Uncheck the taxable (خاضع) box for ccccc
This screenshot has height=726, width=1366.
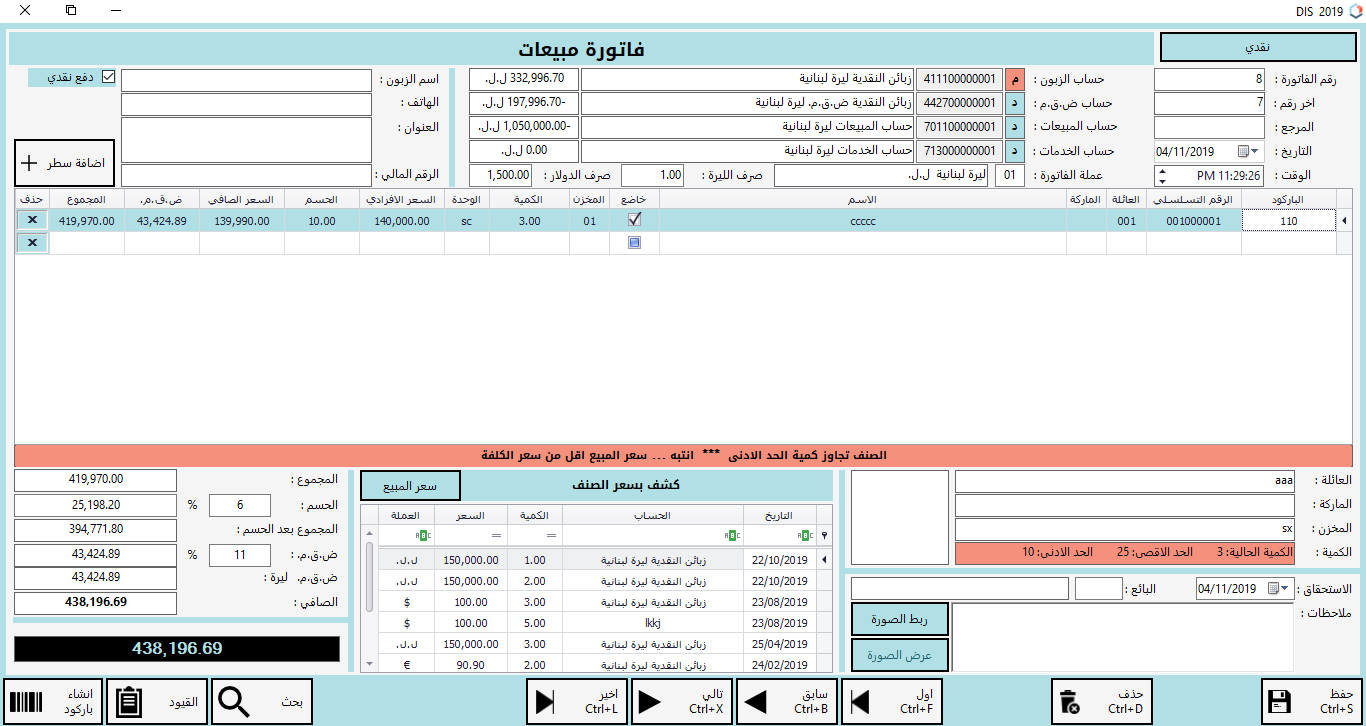634,220
